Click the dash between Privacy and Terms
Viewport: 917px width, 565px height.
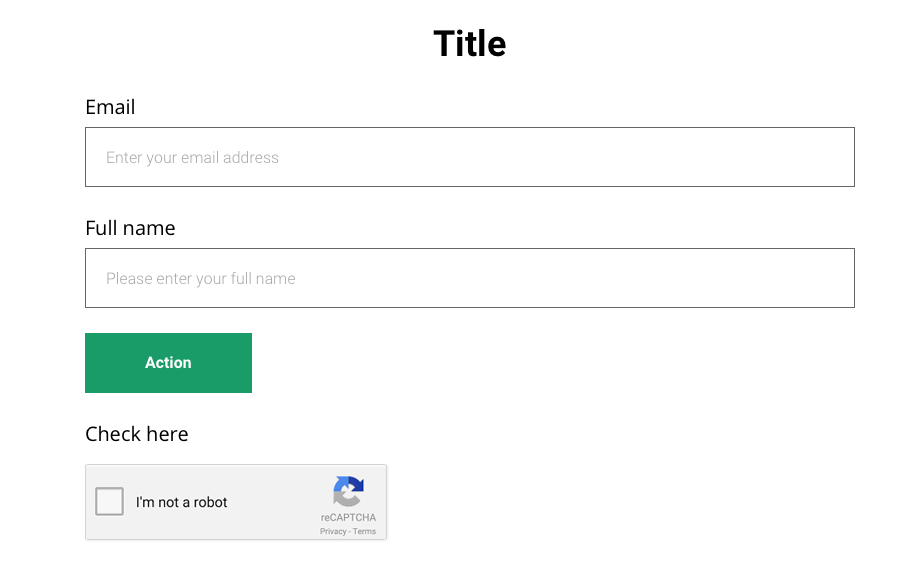point(349,531)
